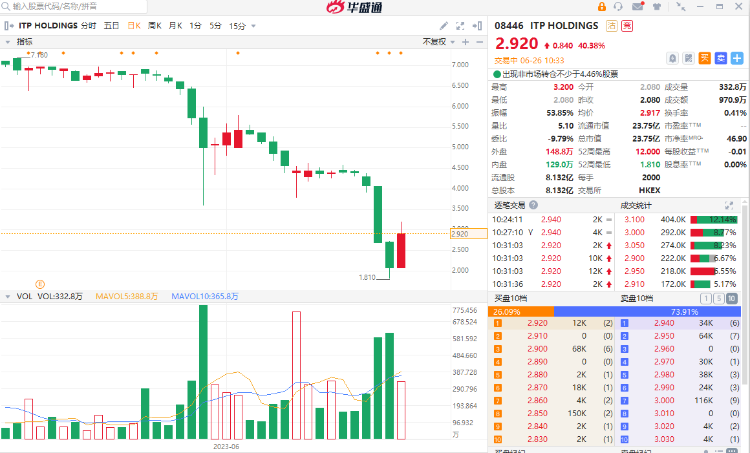This screenshot has width=750, height=453.
Task: Click the shrink window arrows icon
Action: coord(680,7)
